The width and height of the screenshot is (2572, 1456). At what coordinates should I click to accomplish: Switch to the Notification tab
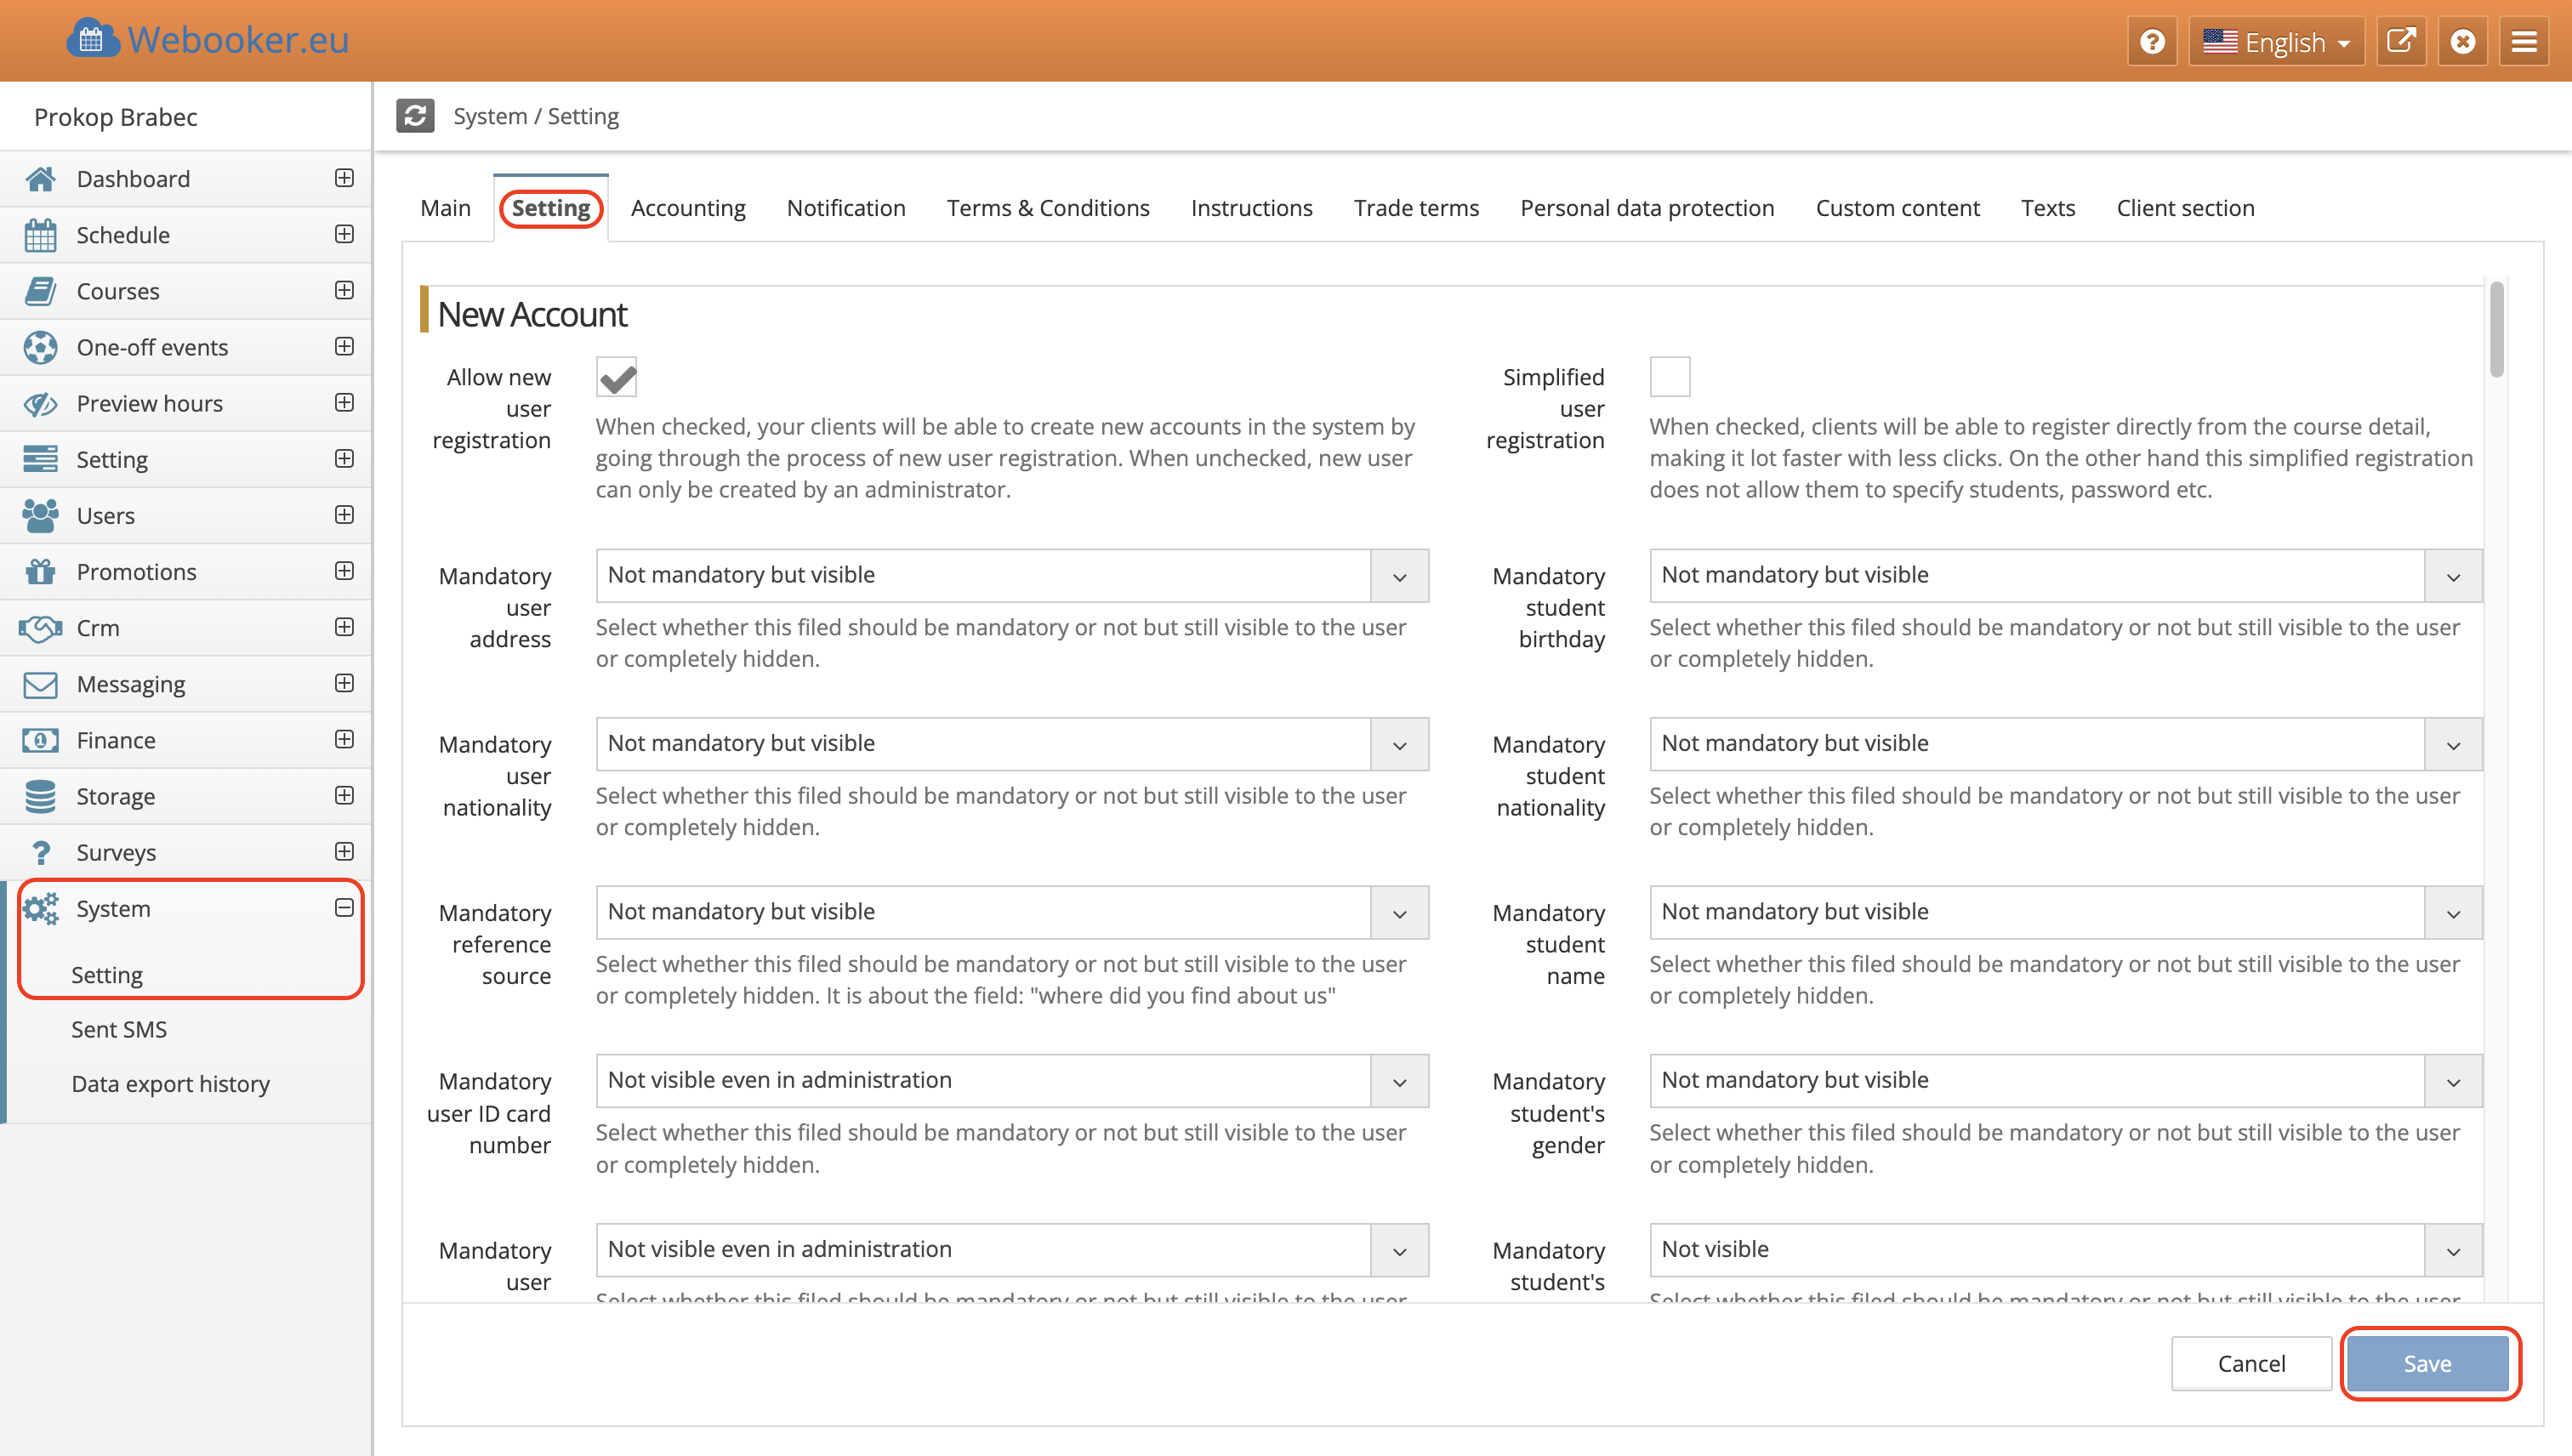[846, 208]
